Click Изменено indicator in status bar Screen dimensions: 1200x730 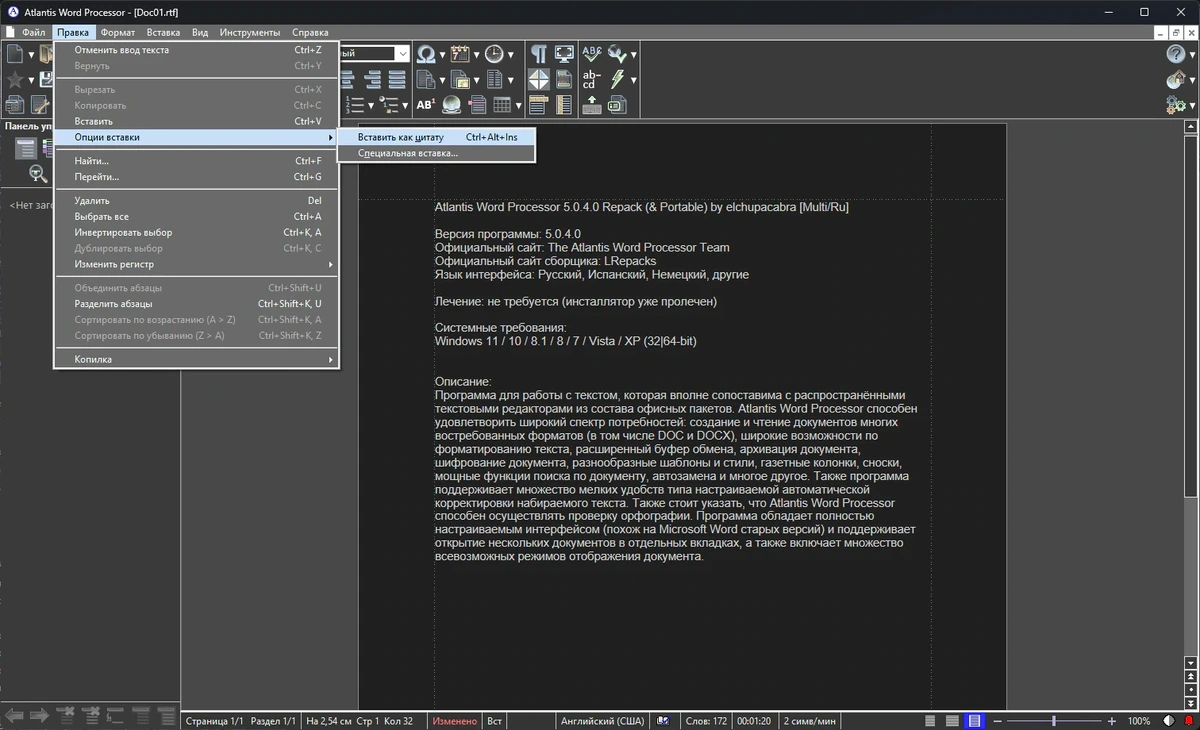click(455, 721)
